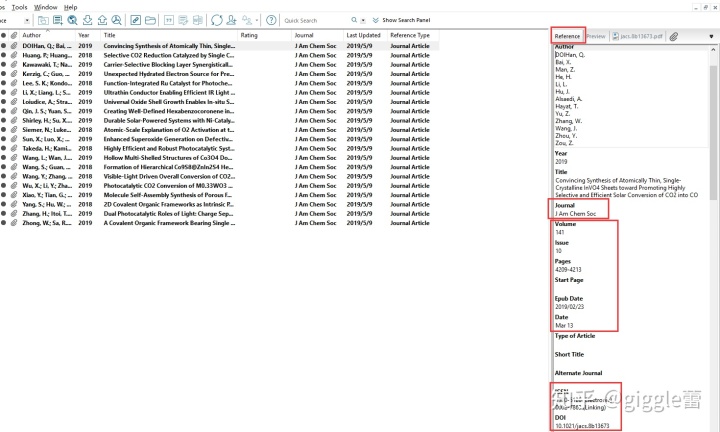Click the Sync Library circular arrows icon
The height and width of the screenshot is (432, 720).
[217, 20]
